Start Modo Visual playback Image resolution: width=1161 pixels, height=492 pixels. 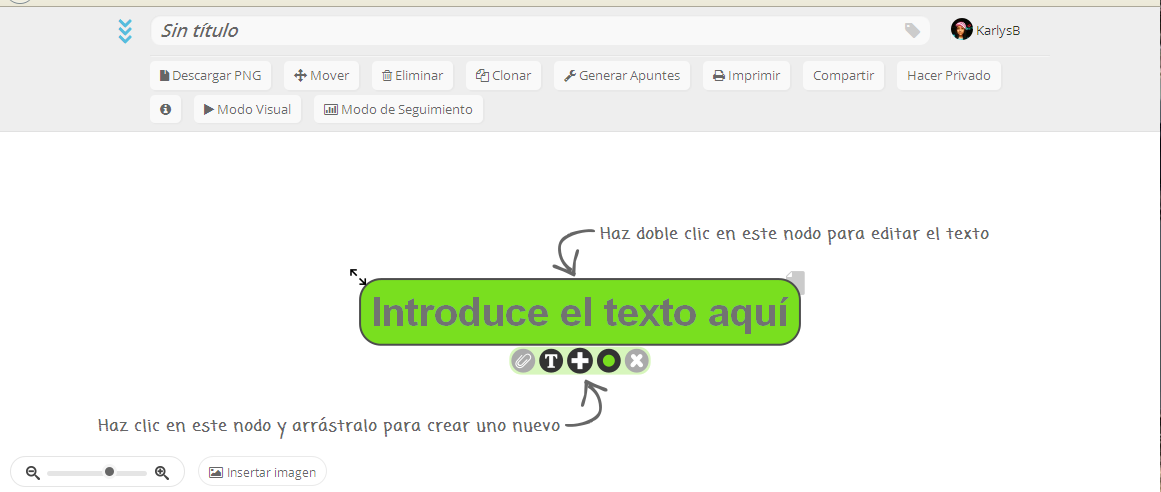click(247, 110)
